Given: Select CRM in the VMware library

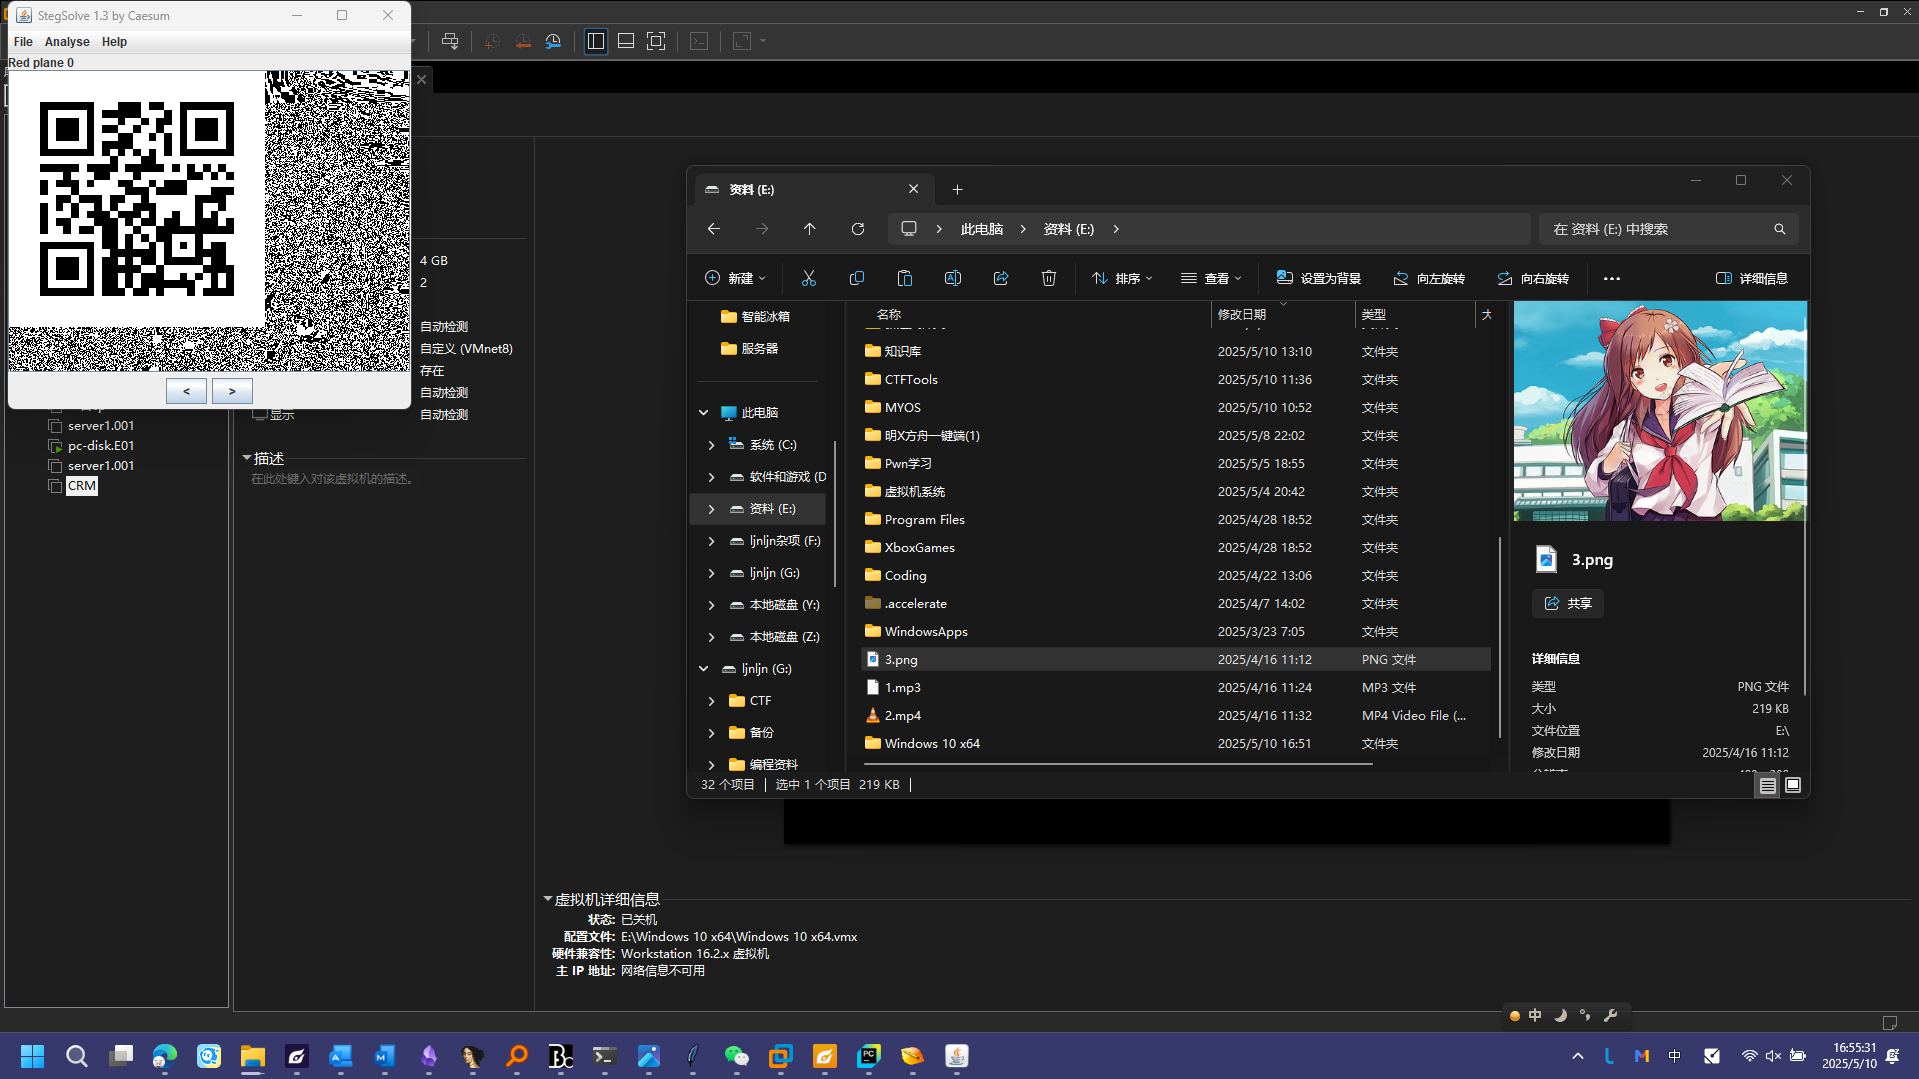Looking at the screenshot, I should tap(82, 486).
